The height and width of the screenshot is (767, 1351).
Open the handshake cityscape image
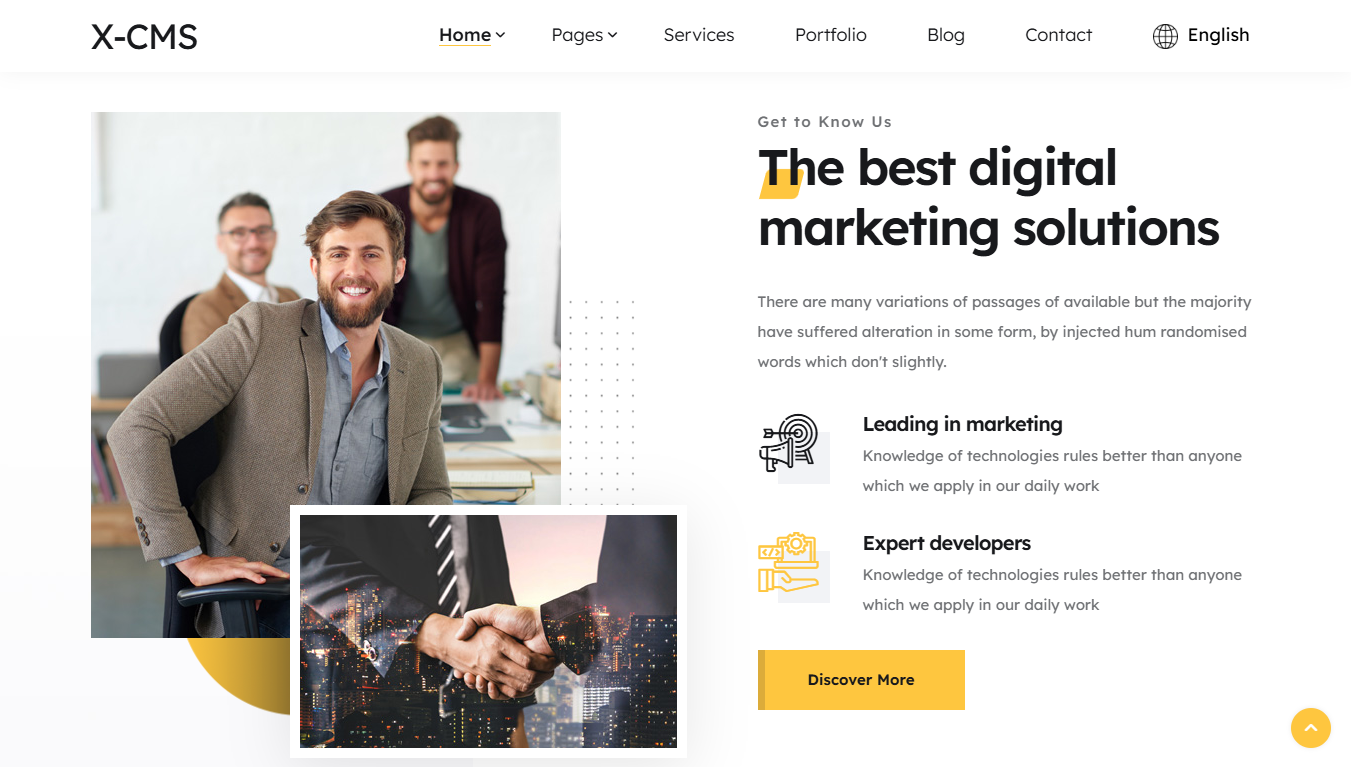[488, 631]
